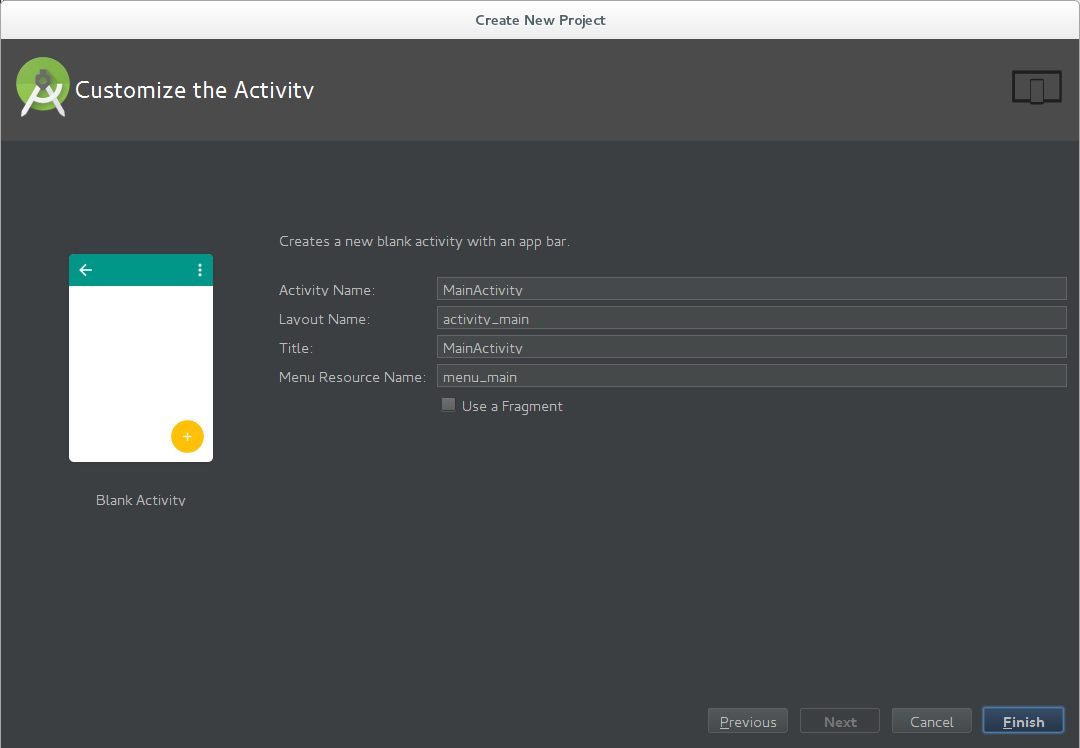Image resolution: width=1080 pixels, height=748 pixels.
Task: Click the Menu Resource Name field
Action: coord(751,375)
